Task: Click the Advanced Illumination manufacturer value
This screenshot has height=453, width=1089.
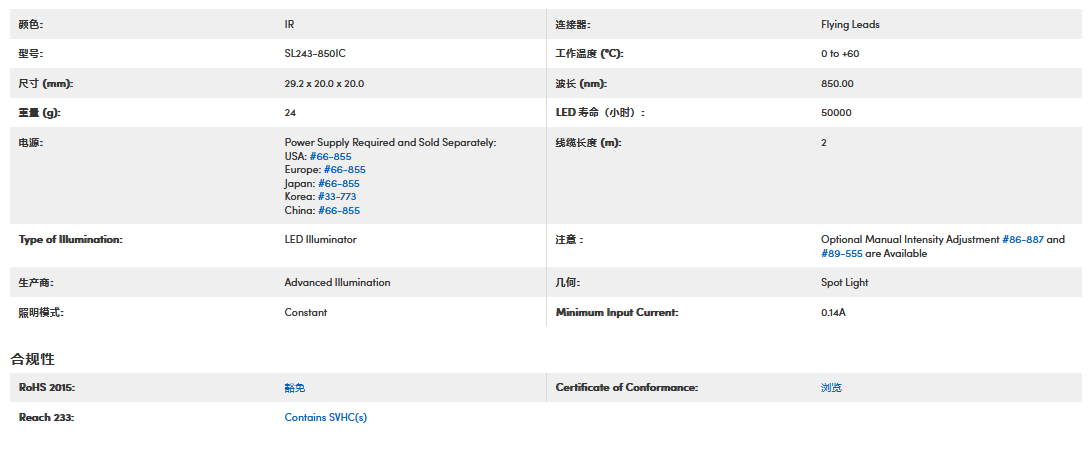Action: (337, 283)
